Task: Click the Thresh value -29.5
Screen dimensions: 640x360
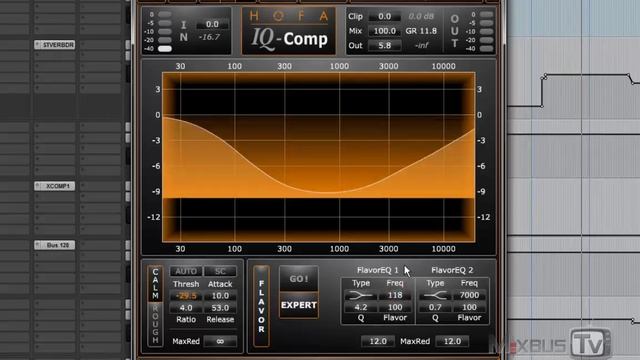Action: pos(186,296)
